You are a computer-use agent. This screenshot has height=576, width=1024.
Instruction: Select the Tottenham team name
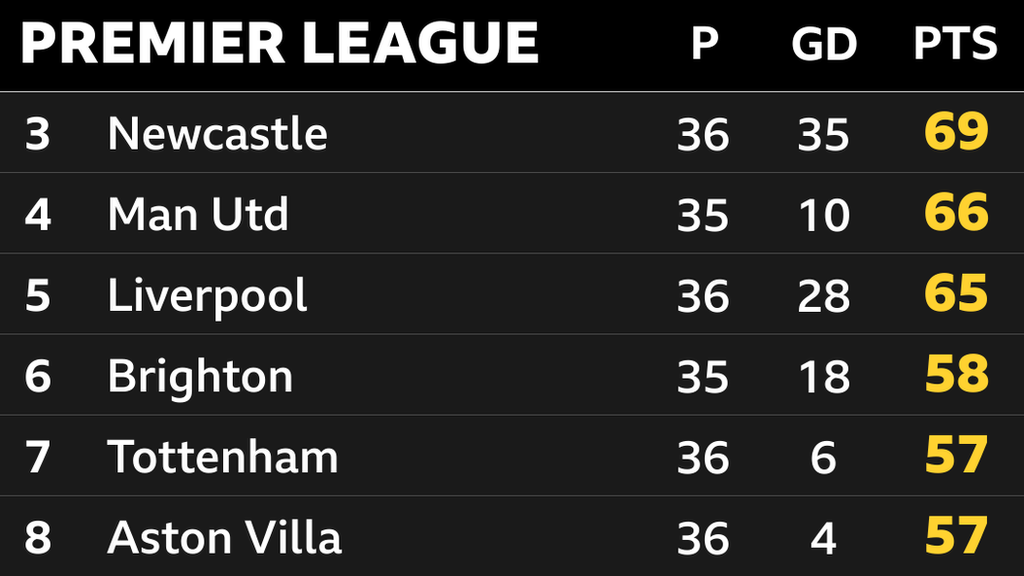tap(222, 457)
